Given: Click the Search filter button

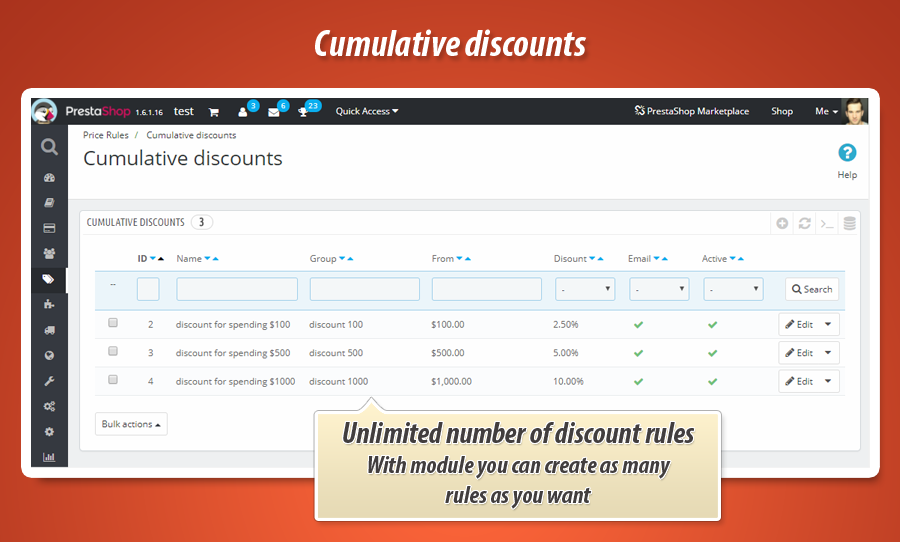Looking at the screenshot, I should click(x=811, y=289).
